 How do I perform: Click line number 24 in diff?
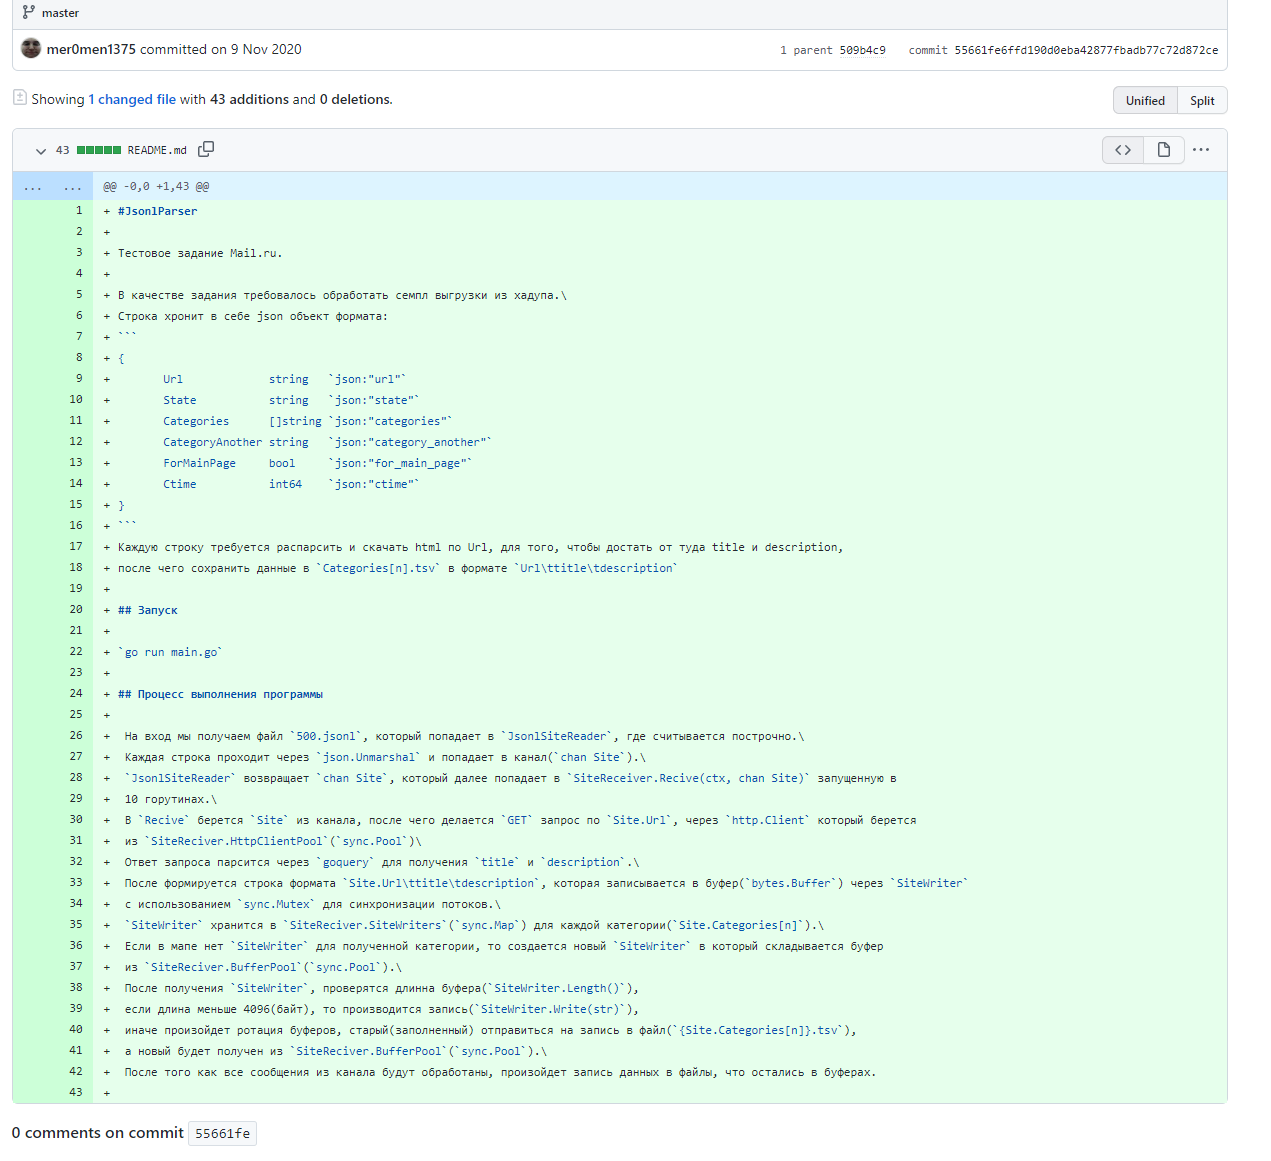click(73, 693)
